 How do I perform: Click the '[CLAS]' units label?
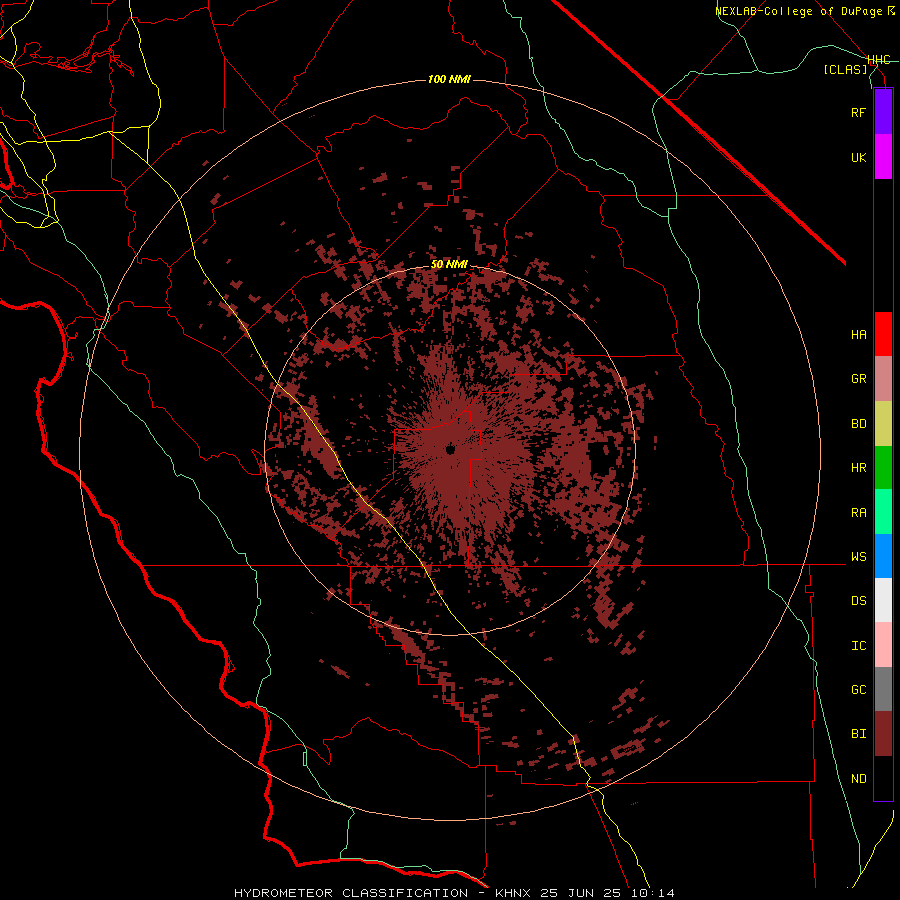845,69
